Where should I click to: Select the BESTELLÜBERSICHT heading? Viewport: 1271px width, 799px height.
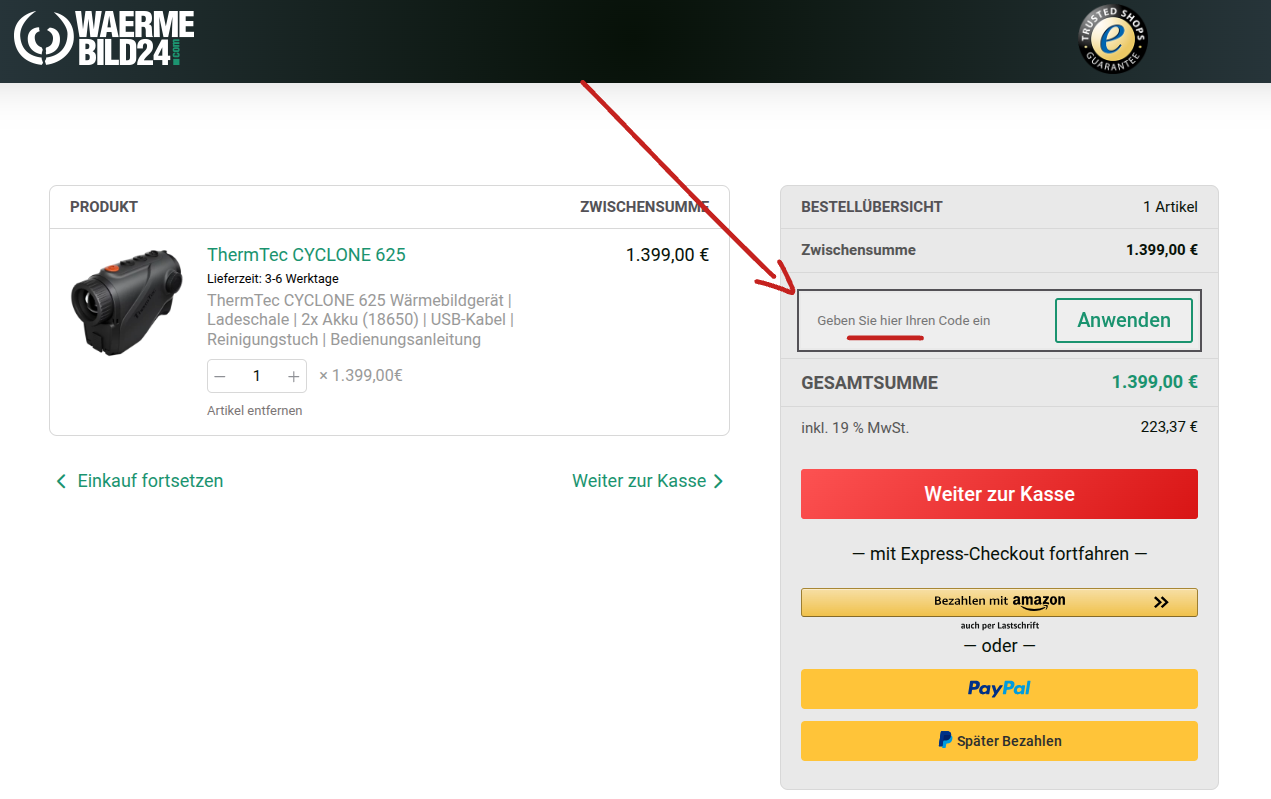tap(872, 207)
